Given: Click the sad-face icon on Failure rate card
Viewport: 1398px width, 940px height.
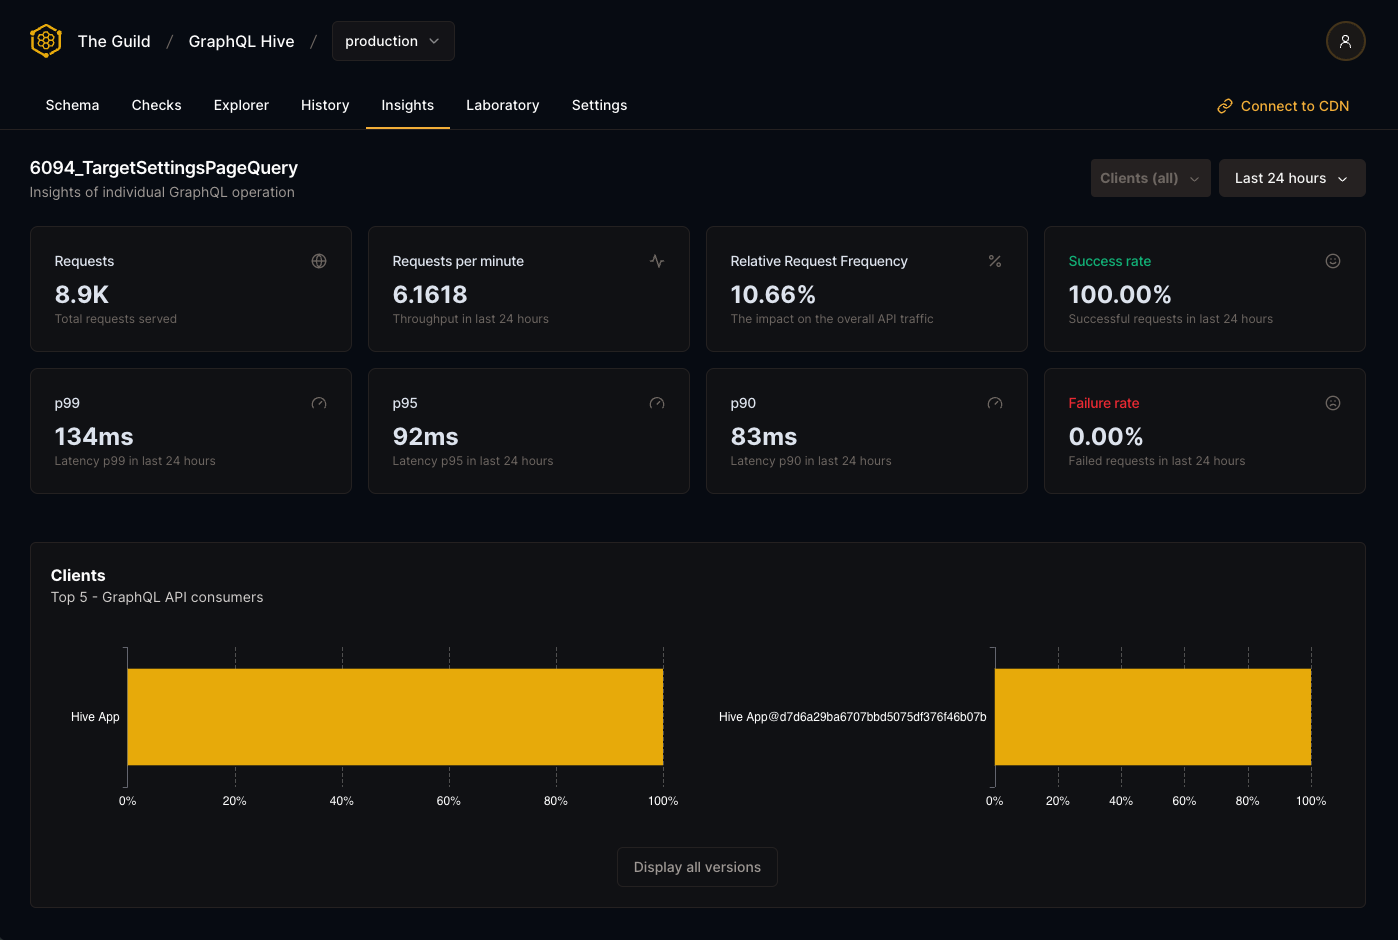Looking at the screenshot, I should pos(1333,402).
